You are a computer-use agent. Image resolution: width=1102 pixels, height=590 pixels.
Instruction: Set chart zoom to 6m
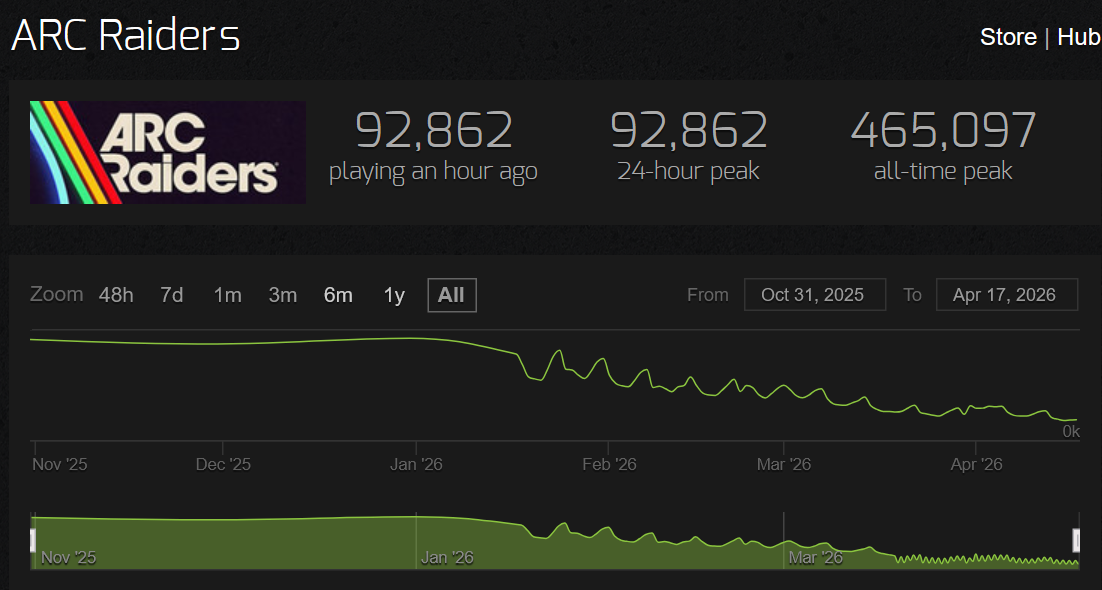pyautogui.click(x=338, y=295)
